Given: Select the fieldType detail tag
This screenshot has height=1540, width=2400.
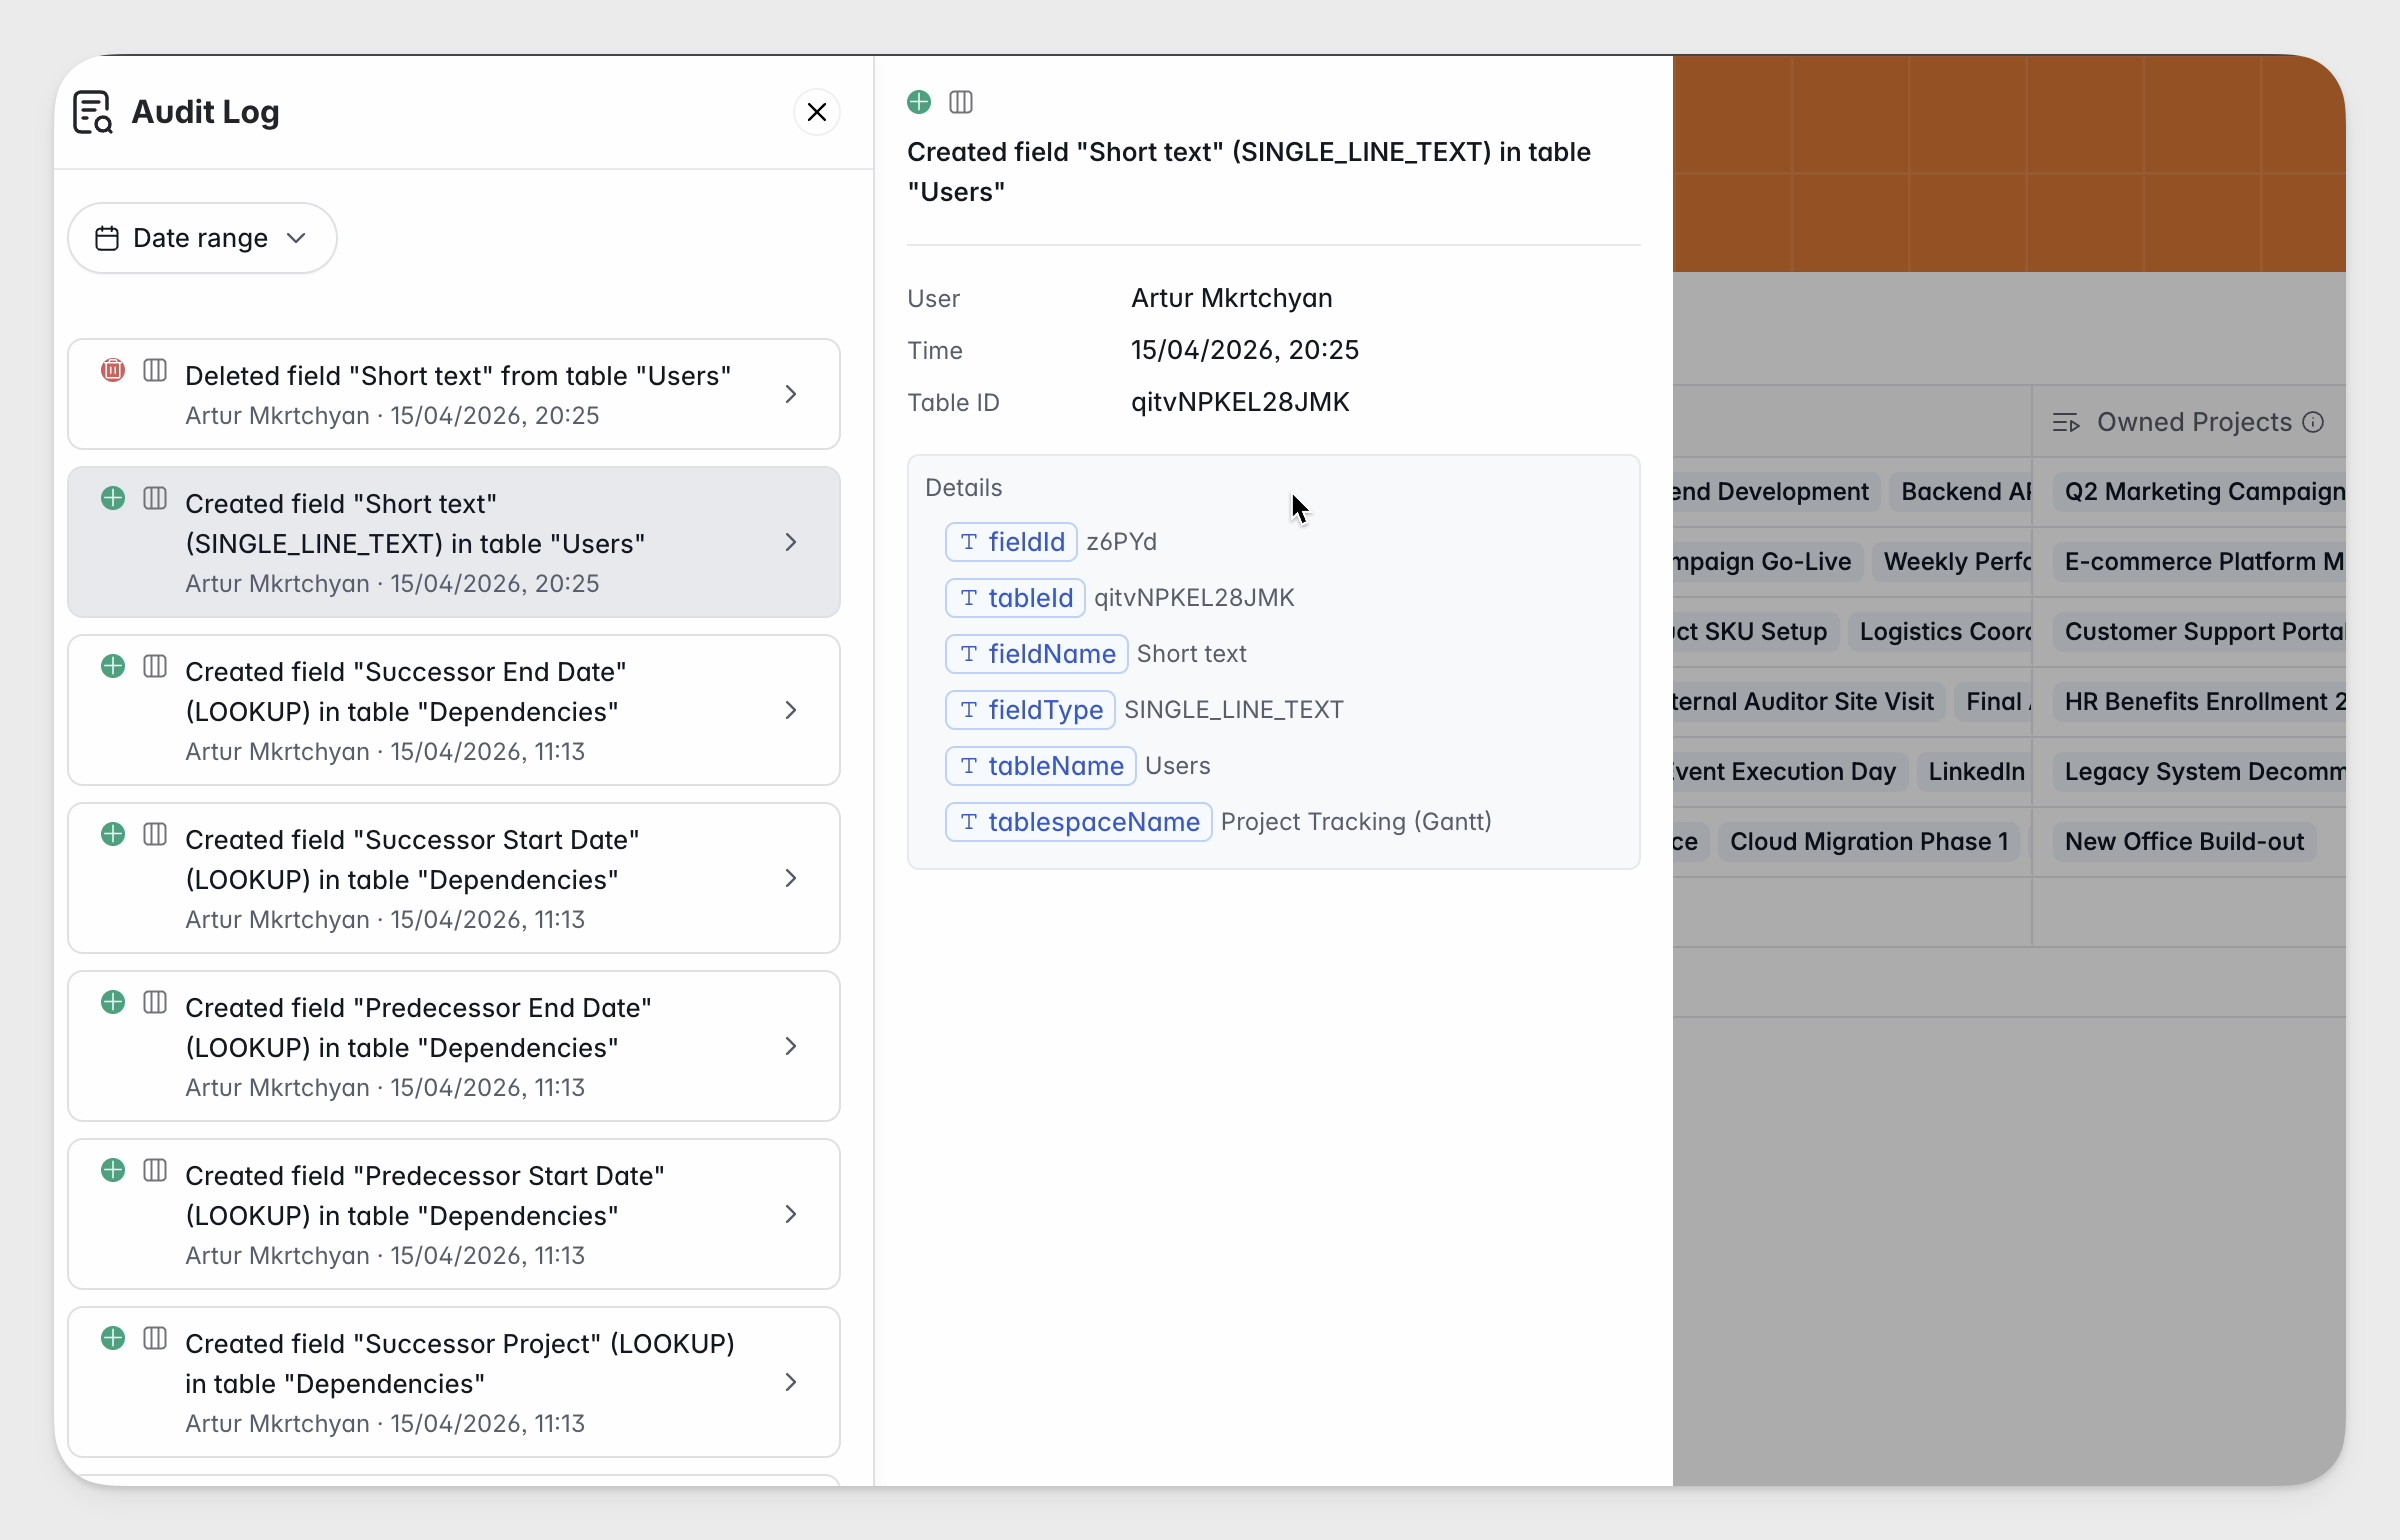Looking at the screenshot, I should [x=1030, y=710].
